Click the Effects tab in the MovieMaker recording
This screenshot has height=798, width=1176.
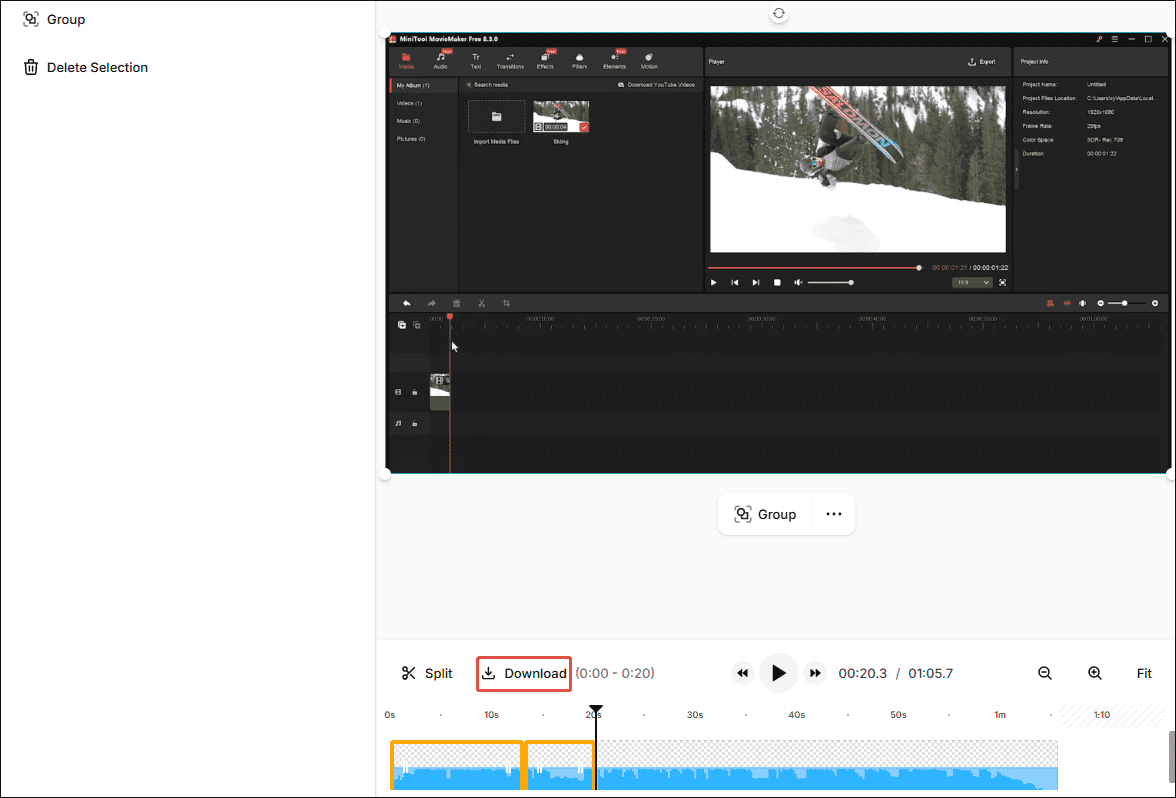[545, 61]
